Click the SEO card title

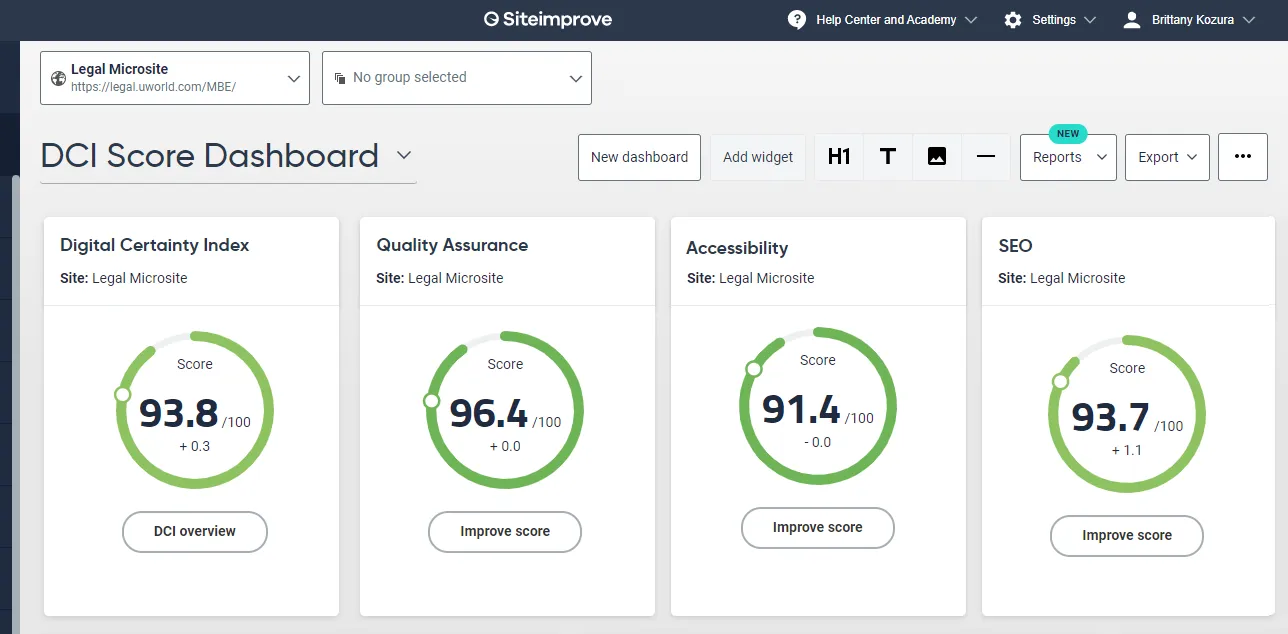click(x=1015, y=245)
